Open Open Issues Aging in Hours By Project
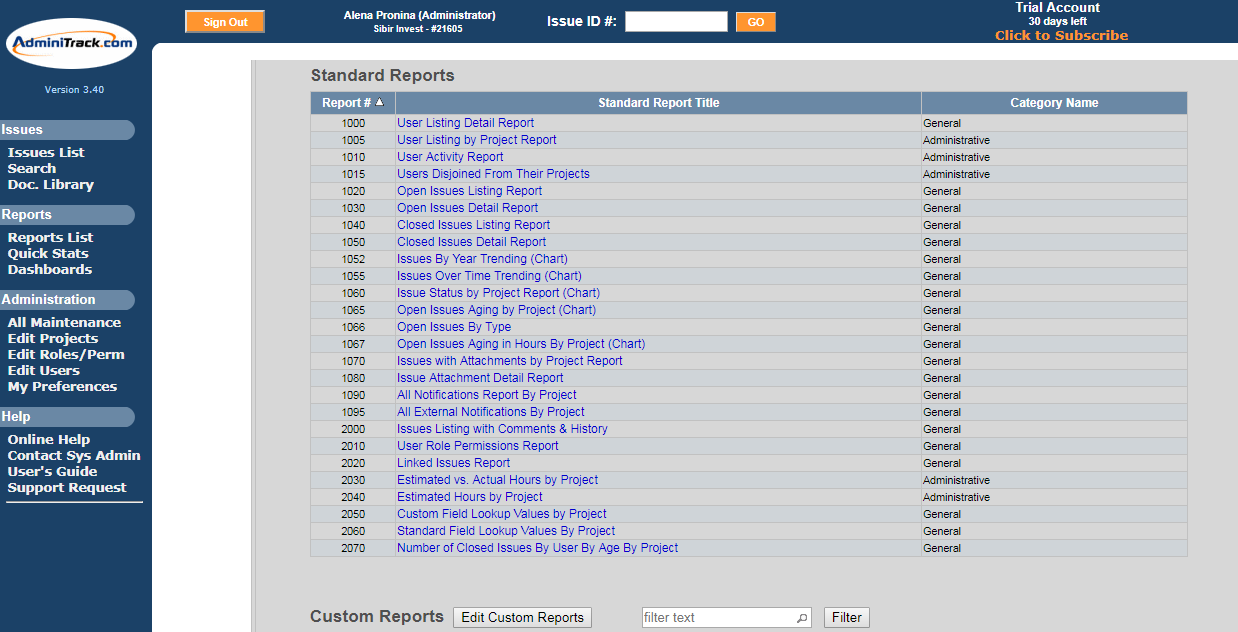The height and width of the screenshot is (632, 1238). pos(521,344)
